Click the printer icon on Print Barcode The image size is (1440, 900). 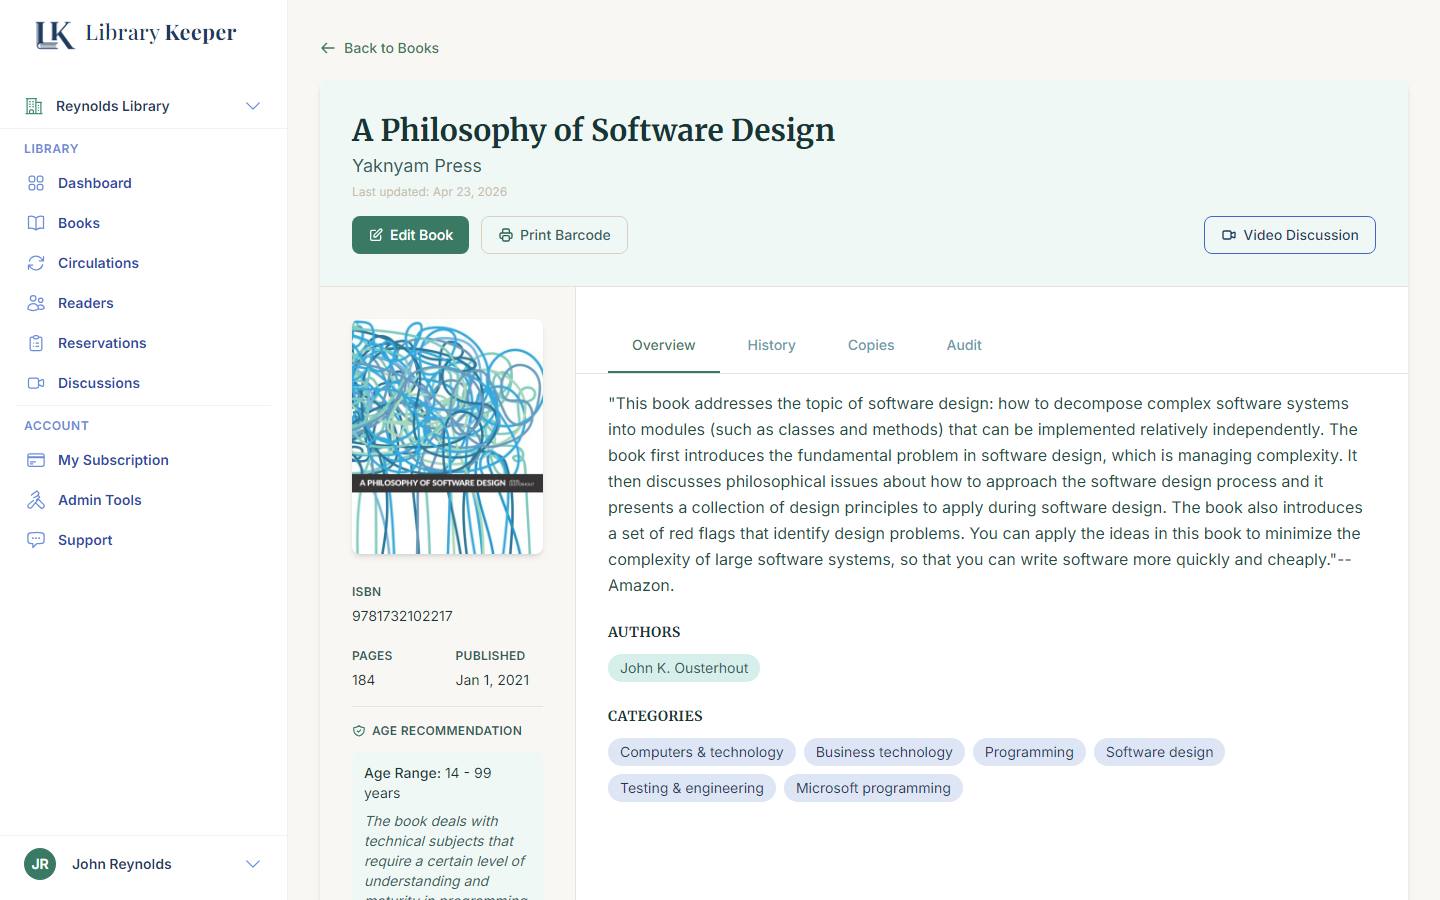point(506,235)
